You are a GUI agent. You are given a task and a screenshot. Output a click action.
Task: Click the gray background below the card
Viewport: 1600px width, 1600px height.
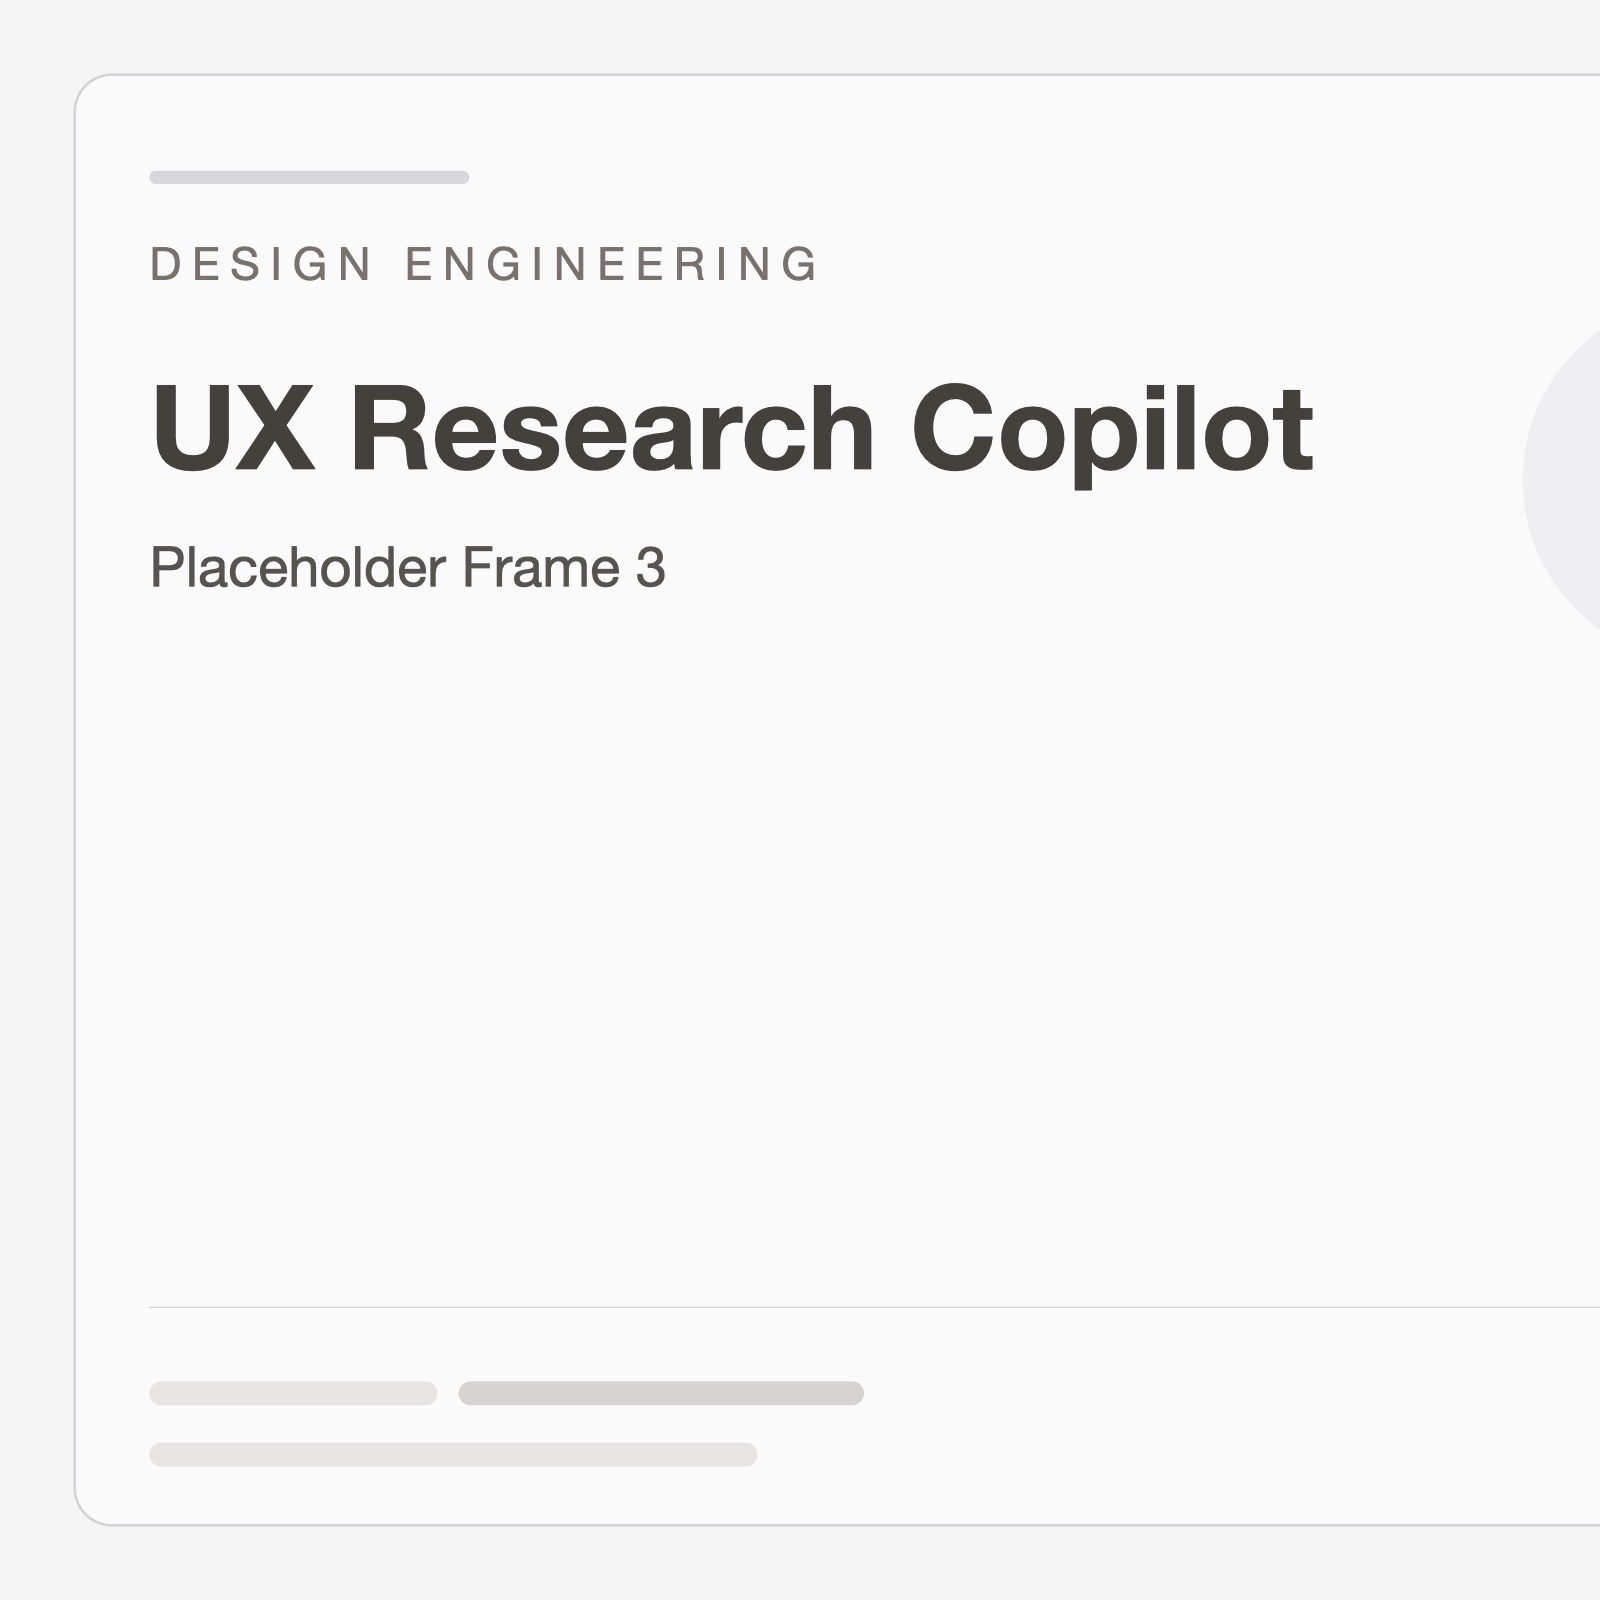tap(800, 1565)
